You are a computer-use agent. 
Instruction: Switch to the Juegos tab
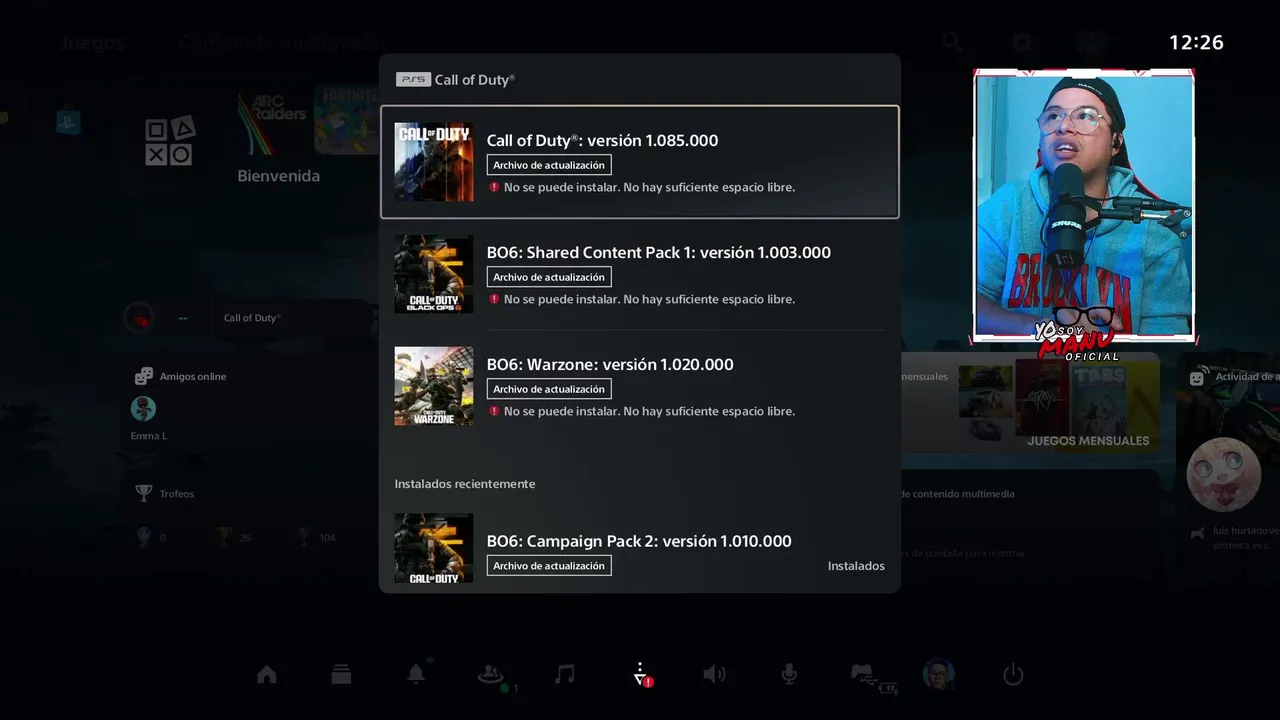click(92, 43)
